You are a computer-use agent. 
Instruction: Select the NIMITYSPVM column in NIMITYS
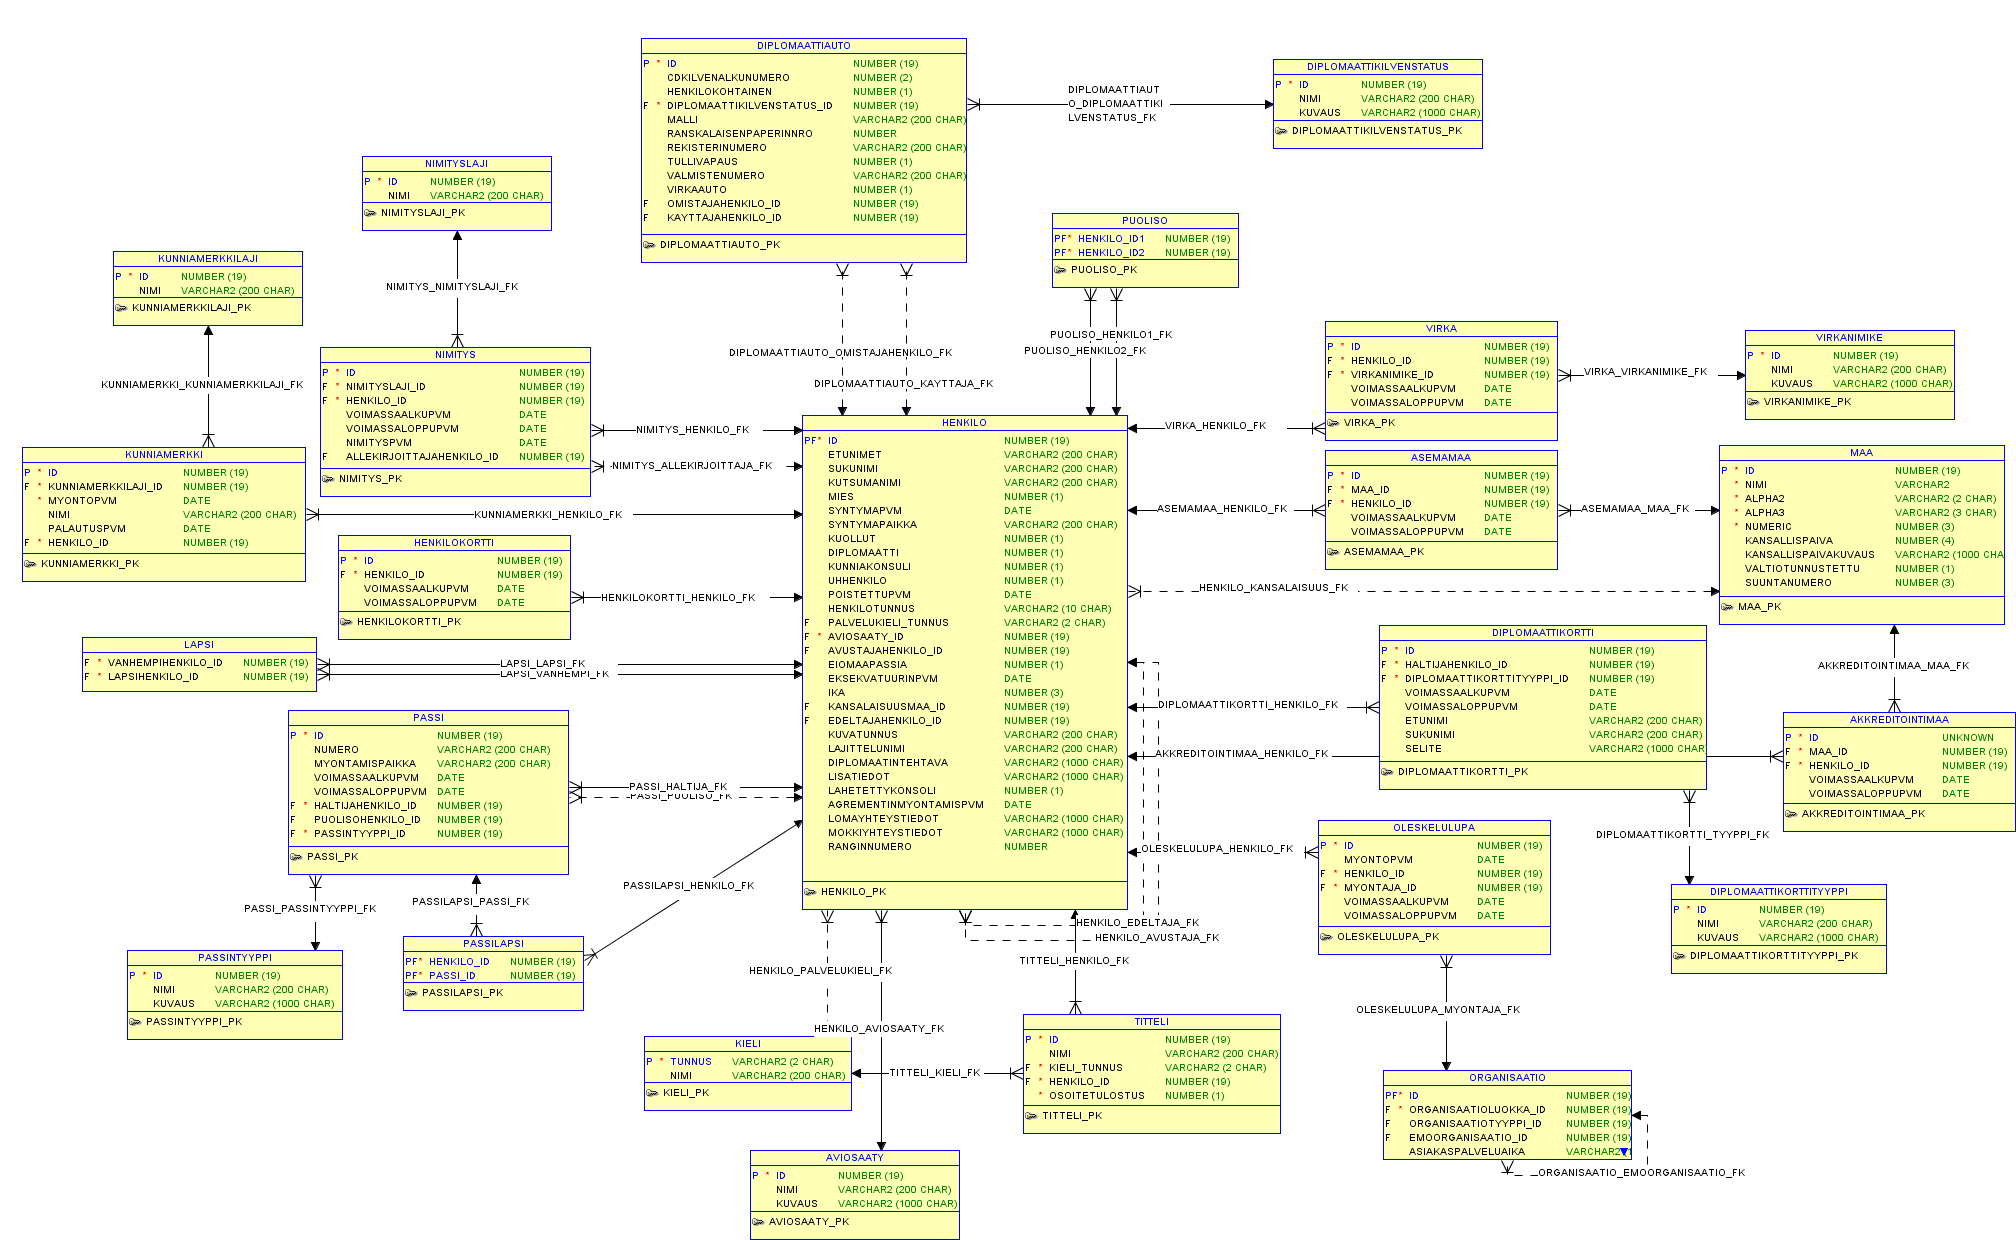point(455,443)
